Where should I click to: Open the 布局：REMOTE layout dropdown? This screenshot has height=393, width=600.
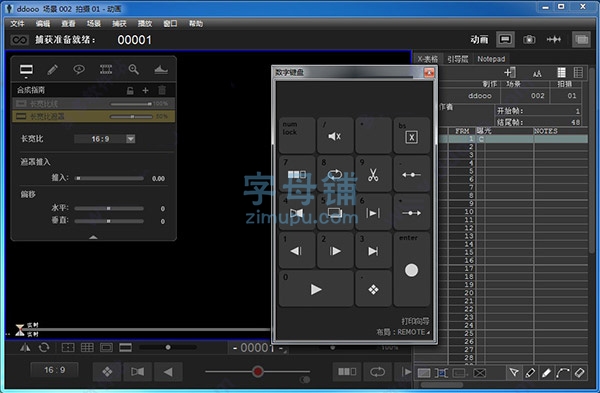click(x=403, y=332)
